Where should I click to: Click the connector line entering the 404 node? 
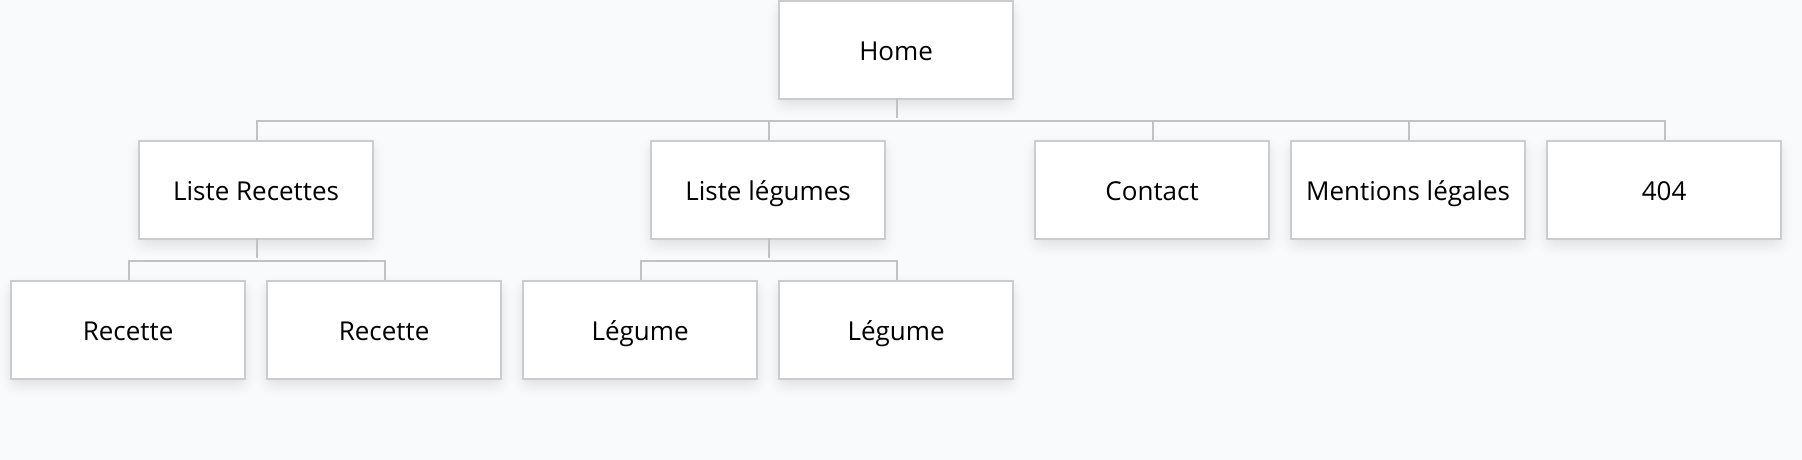(x=1665, y=131)
